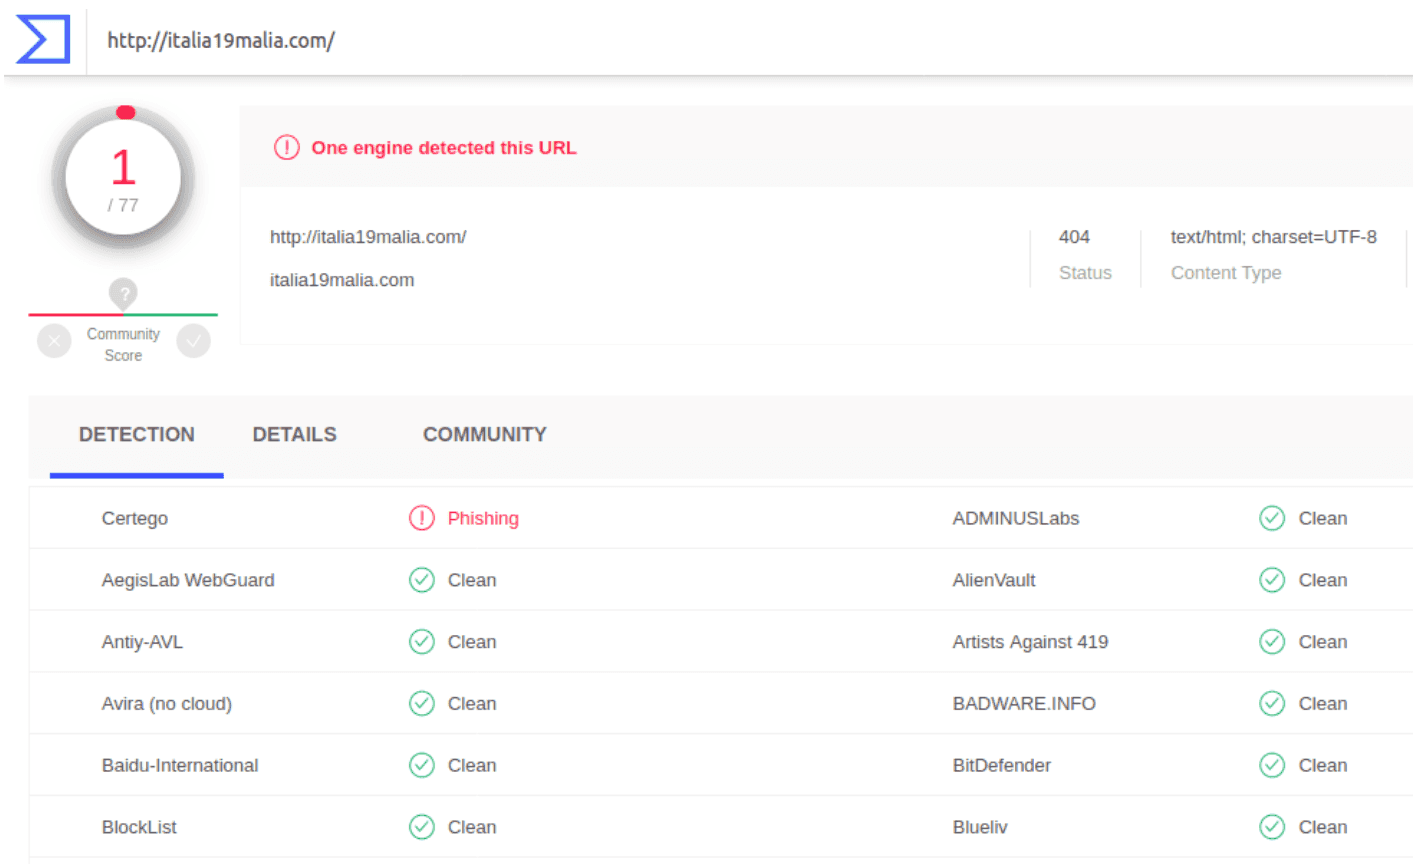This screenshot has height=864, width=1414.
Task: Switch to the DETAILS tab
Action: (x=294, y=435)
